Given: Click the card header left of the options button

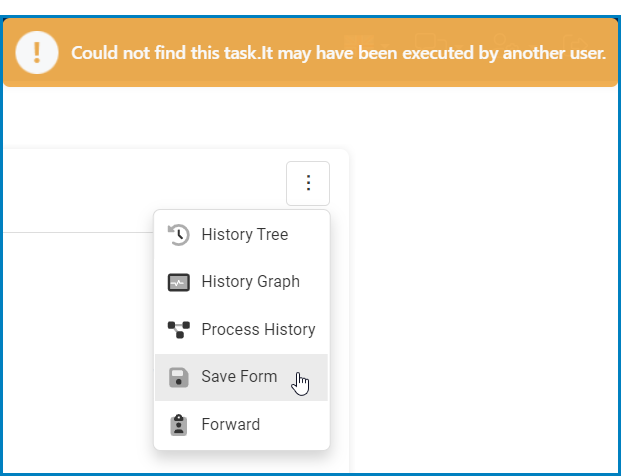Looking at the screenshot, I should tap(140, 185).
